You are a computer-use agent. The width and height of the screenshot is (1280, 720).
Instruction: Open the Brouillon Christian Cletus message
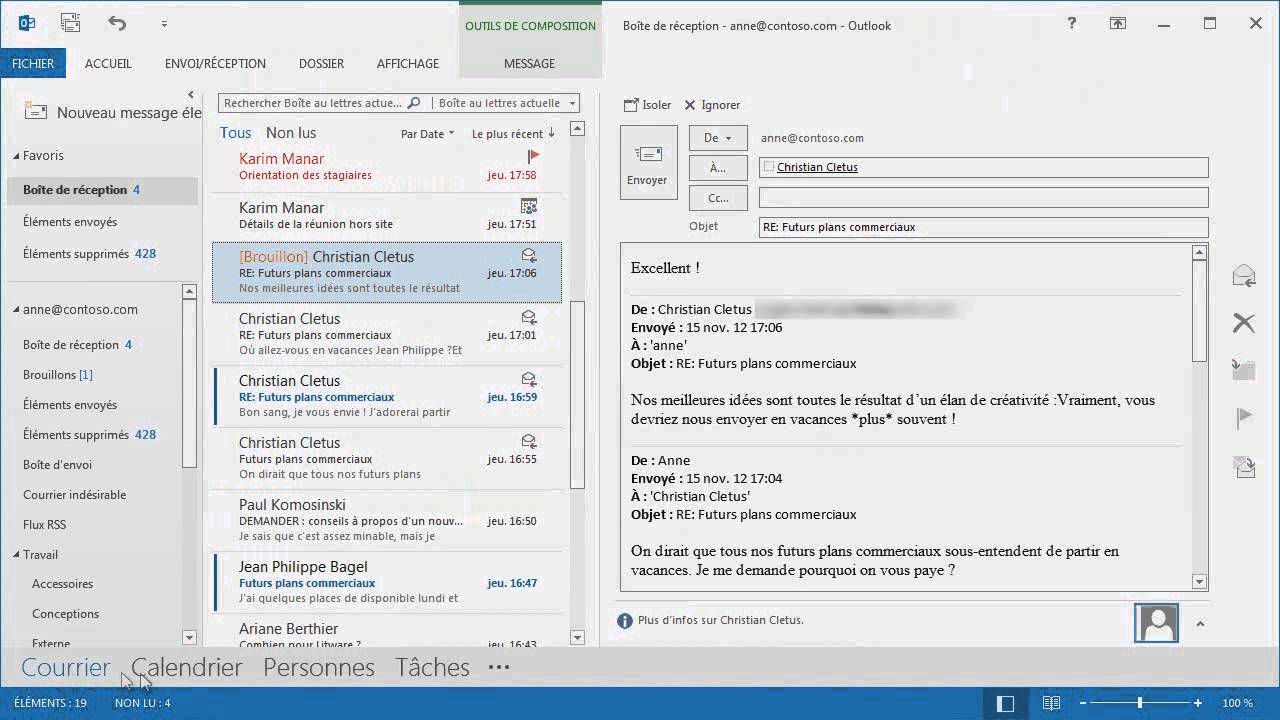tap(387, 272)
